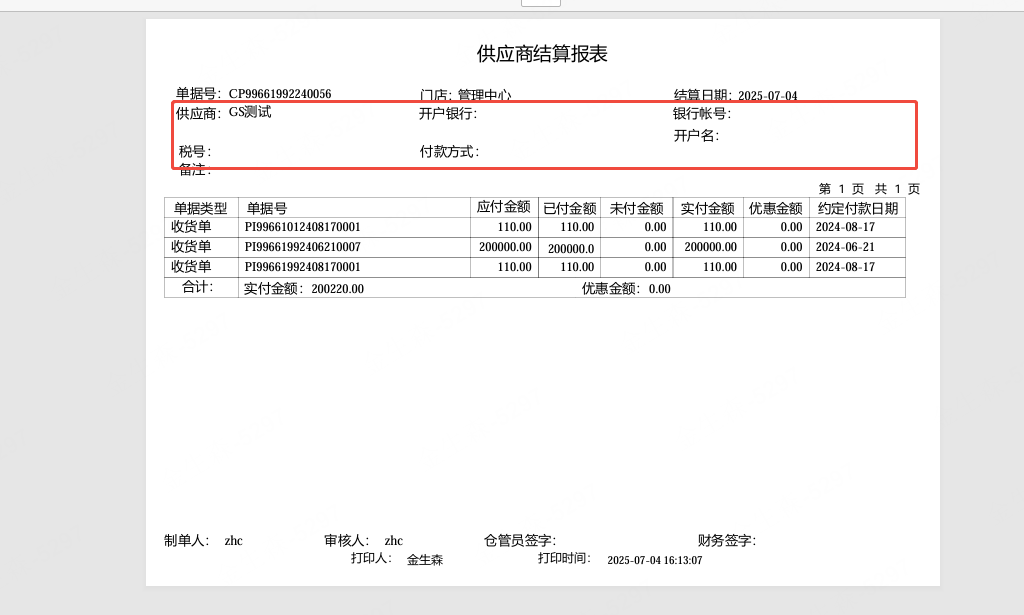The width and height of the screenshot is (1024, 615).
Task: Click 收货单 in row PI99661992406210007
Action: [x=191, y=246]
